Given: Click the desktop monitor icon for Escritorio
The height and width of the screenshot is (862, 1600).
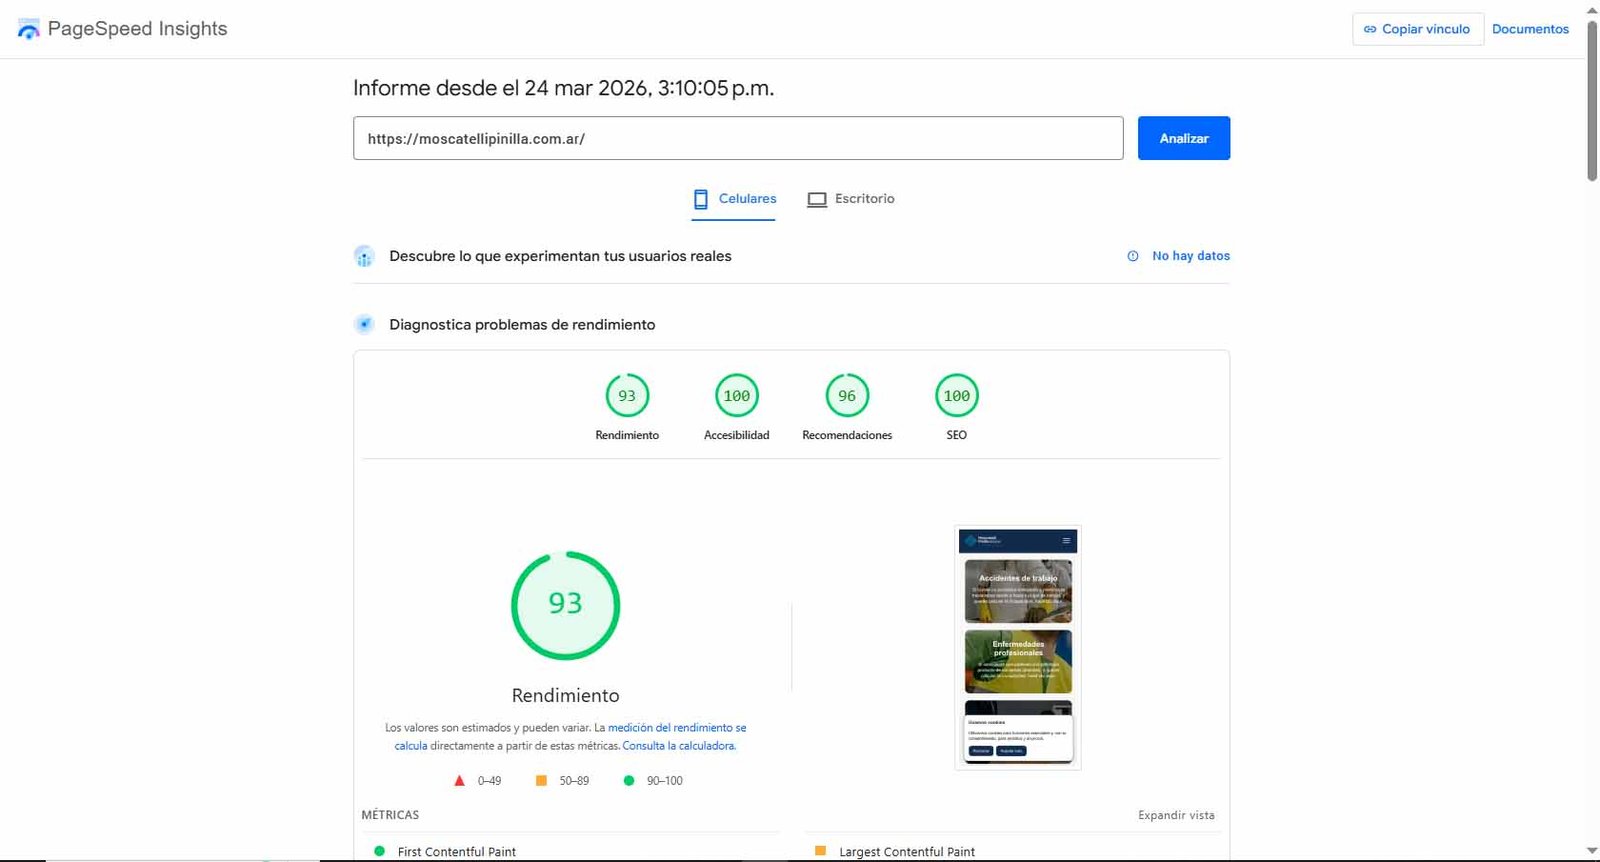Looking at the screenshot, I should pos(817,199).
